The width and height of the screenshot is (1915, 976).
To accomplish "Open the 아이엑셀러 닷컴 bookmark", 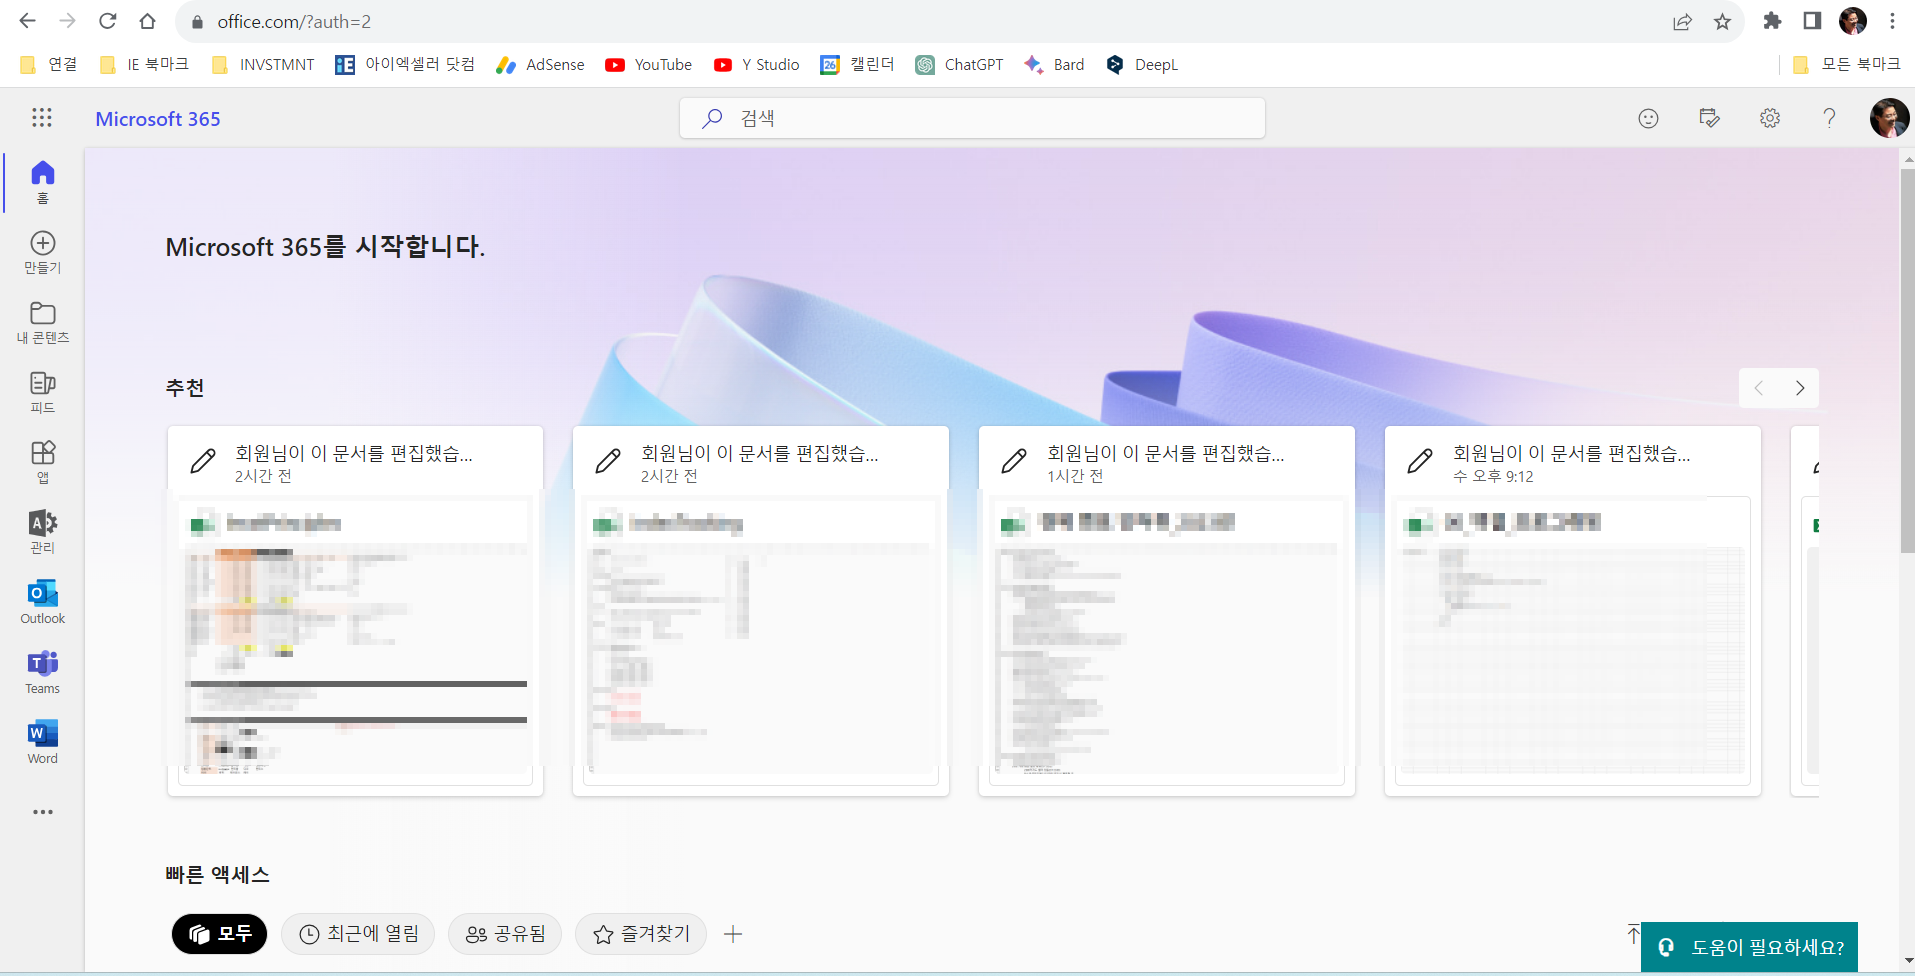I will point(405,65).
